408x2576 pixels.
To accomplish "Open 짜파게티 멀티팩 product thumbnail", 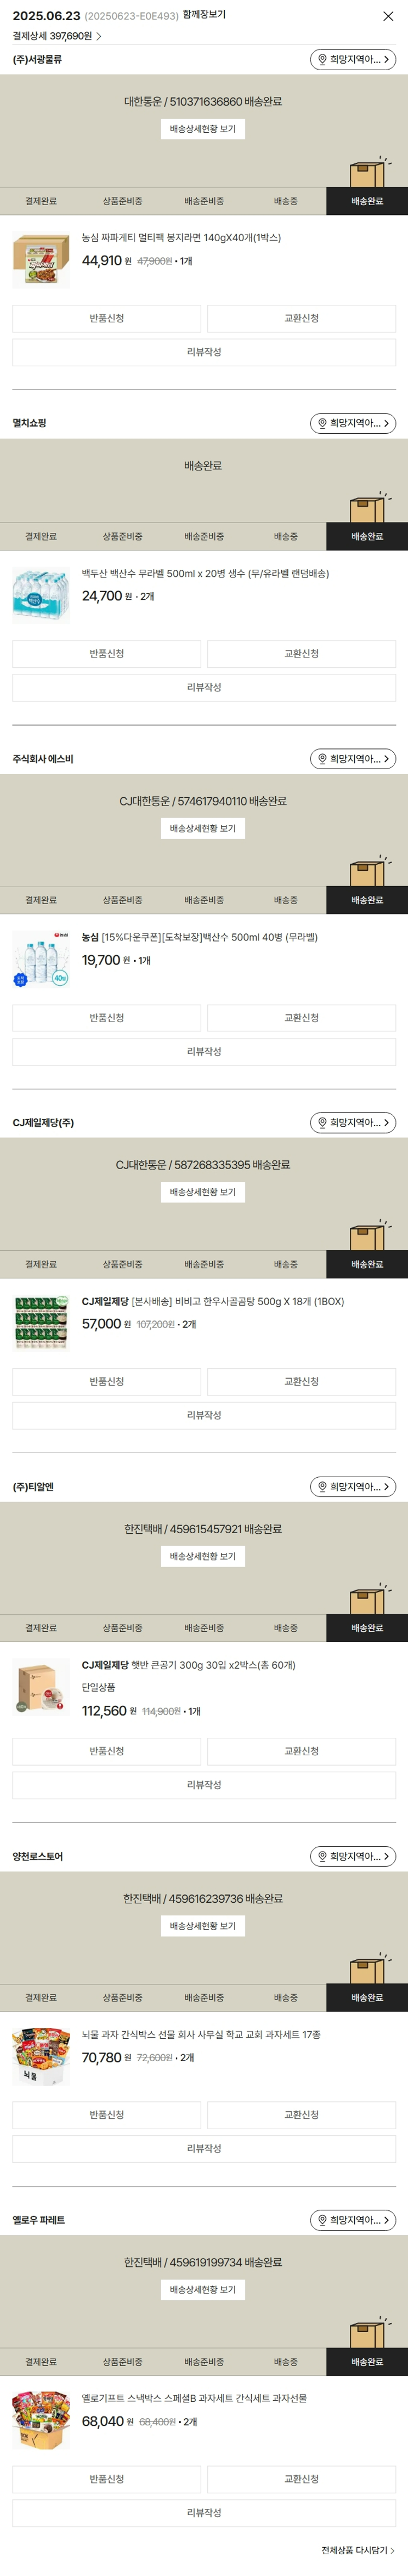I will click(x=41, y=260).
